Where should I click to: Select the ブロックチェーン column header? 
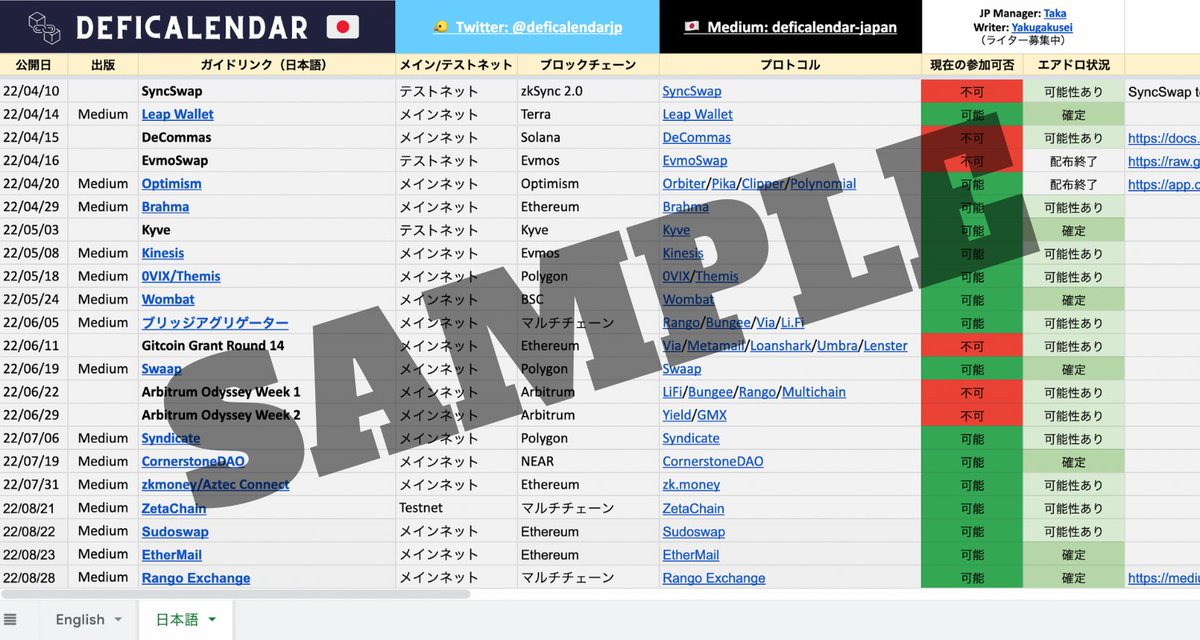tap(588, 65)
